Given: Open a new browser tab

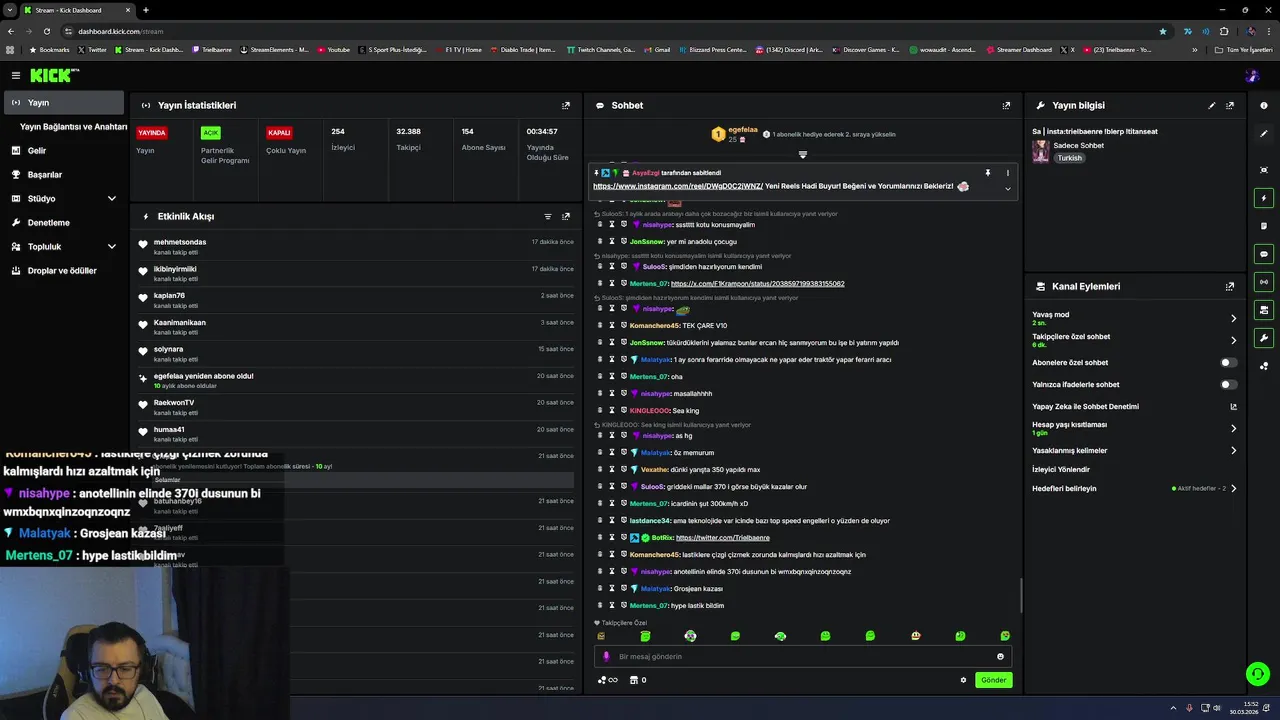Looking at the screenshot, I should pyautogui.click(x=145, y=10).
